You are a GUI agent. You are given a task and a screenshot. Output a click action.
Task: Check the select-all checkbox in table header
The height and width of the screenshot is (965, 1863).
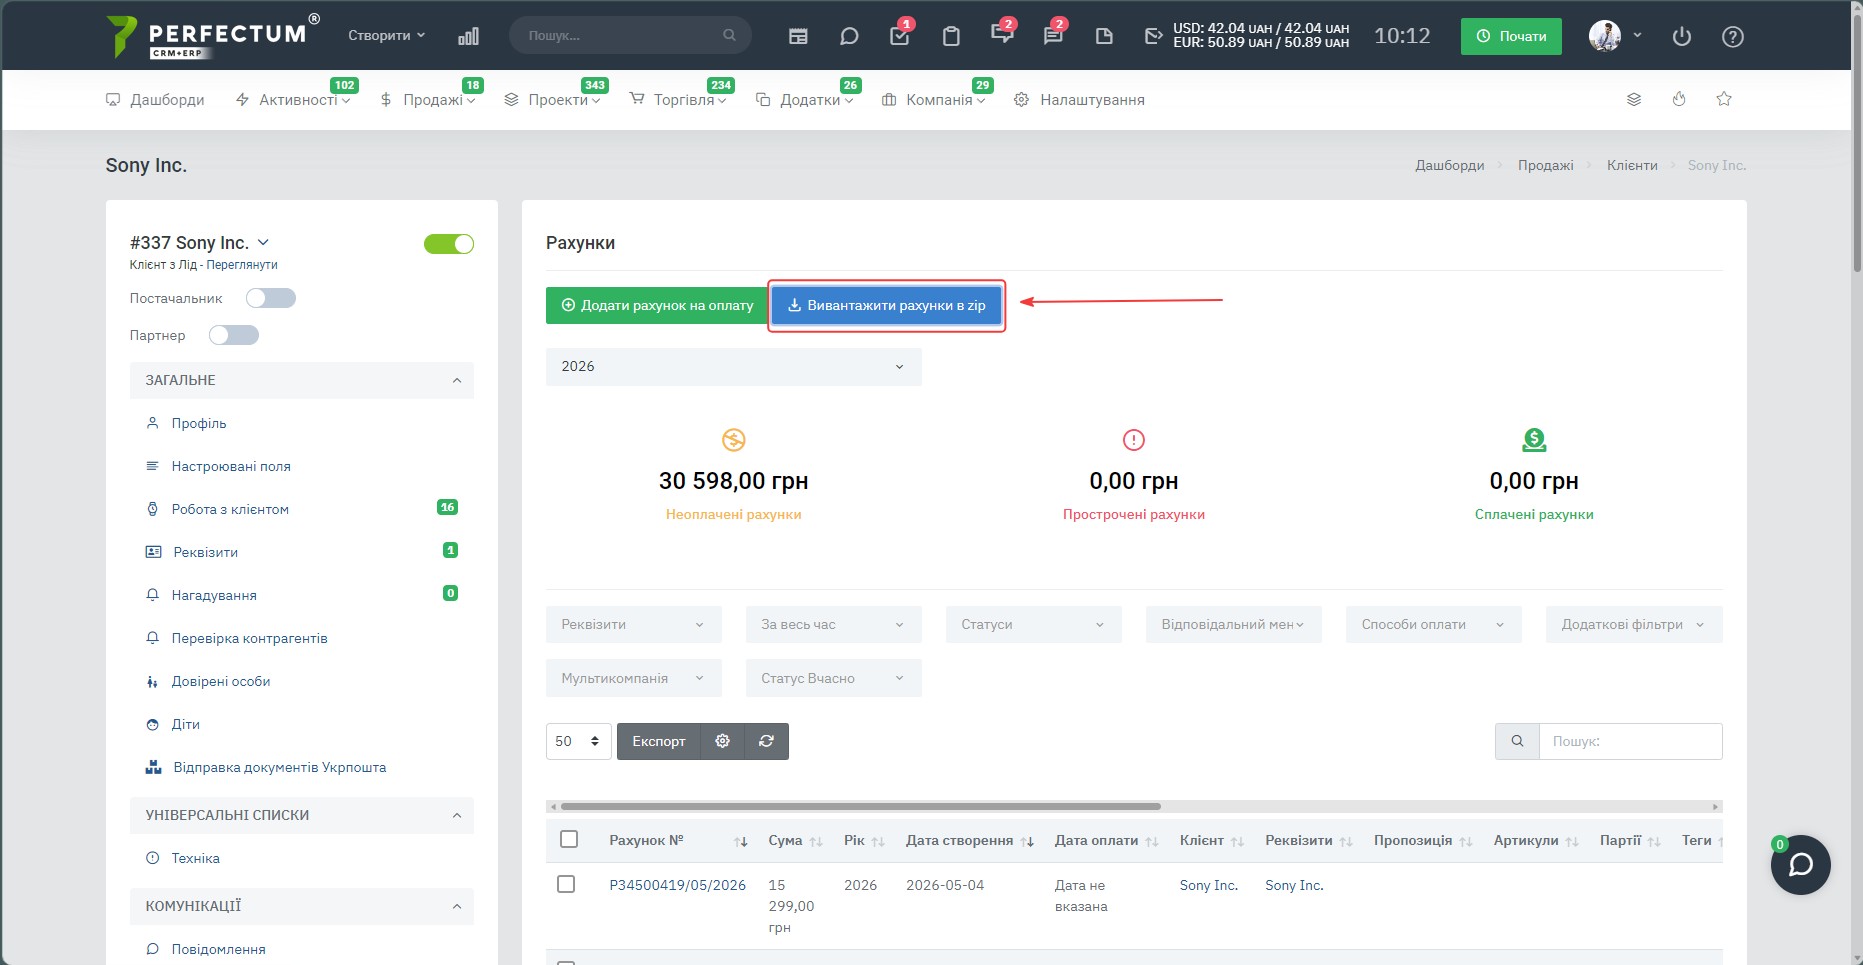(569, 839)
